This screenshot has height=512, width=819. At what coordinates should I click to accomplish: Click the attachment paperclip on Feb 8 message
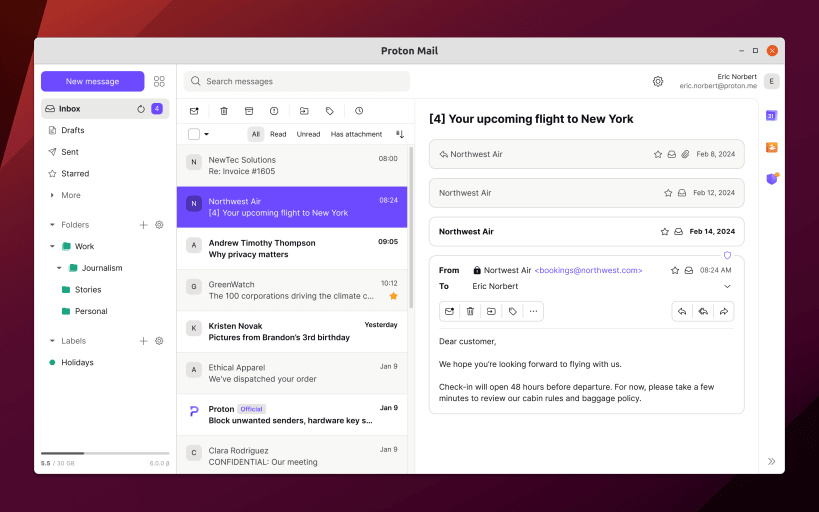click(x=685, y=154)
